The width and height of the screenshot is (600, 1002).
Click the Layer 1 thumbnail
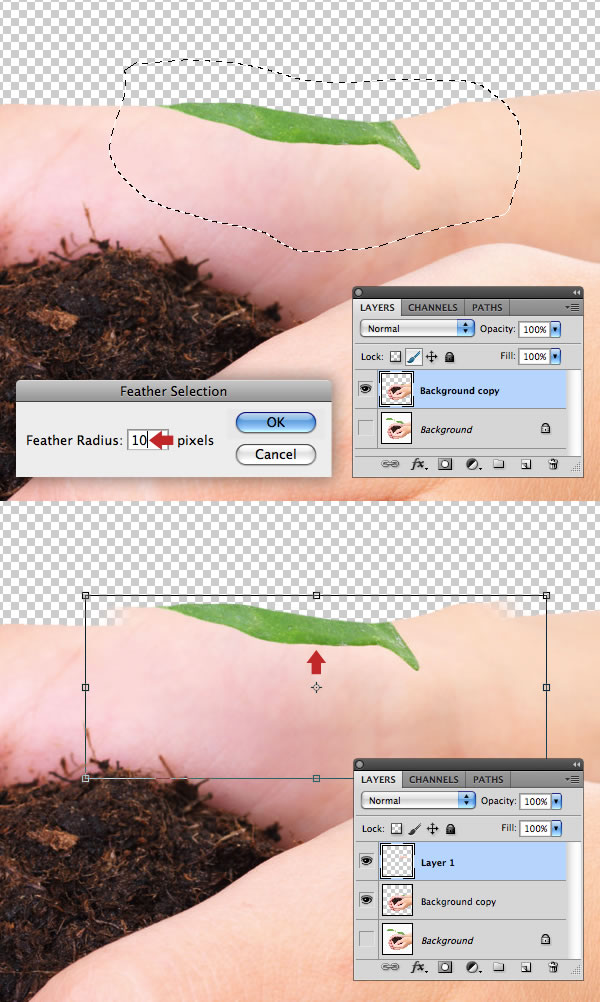397,861
